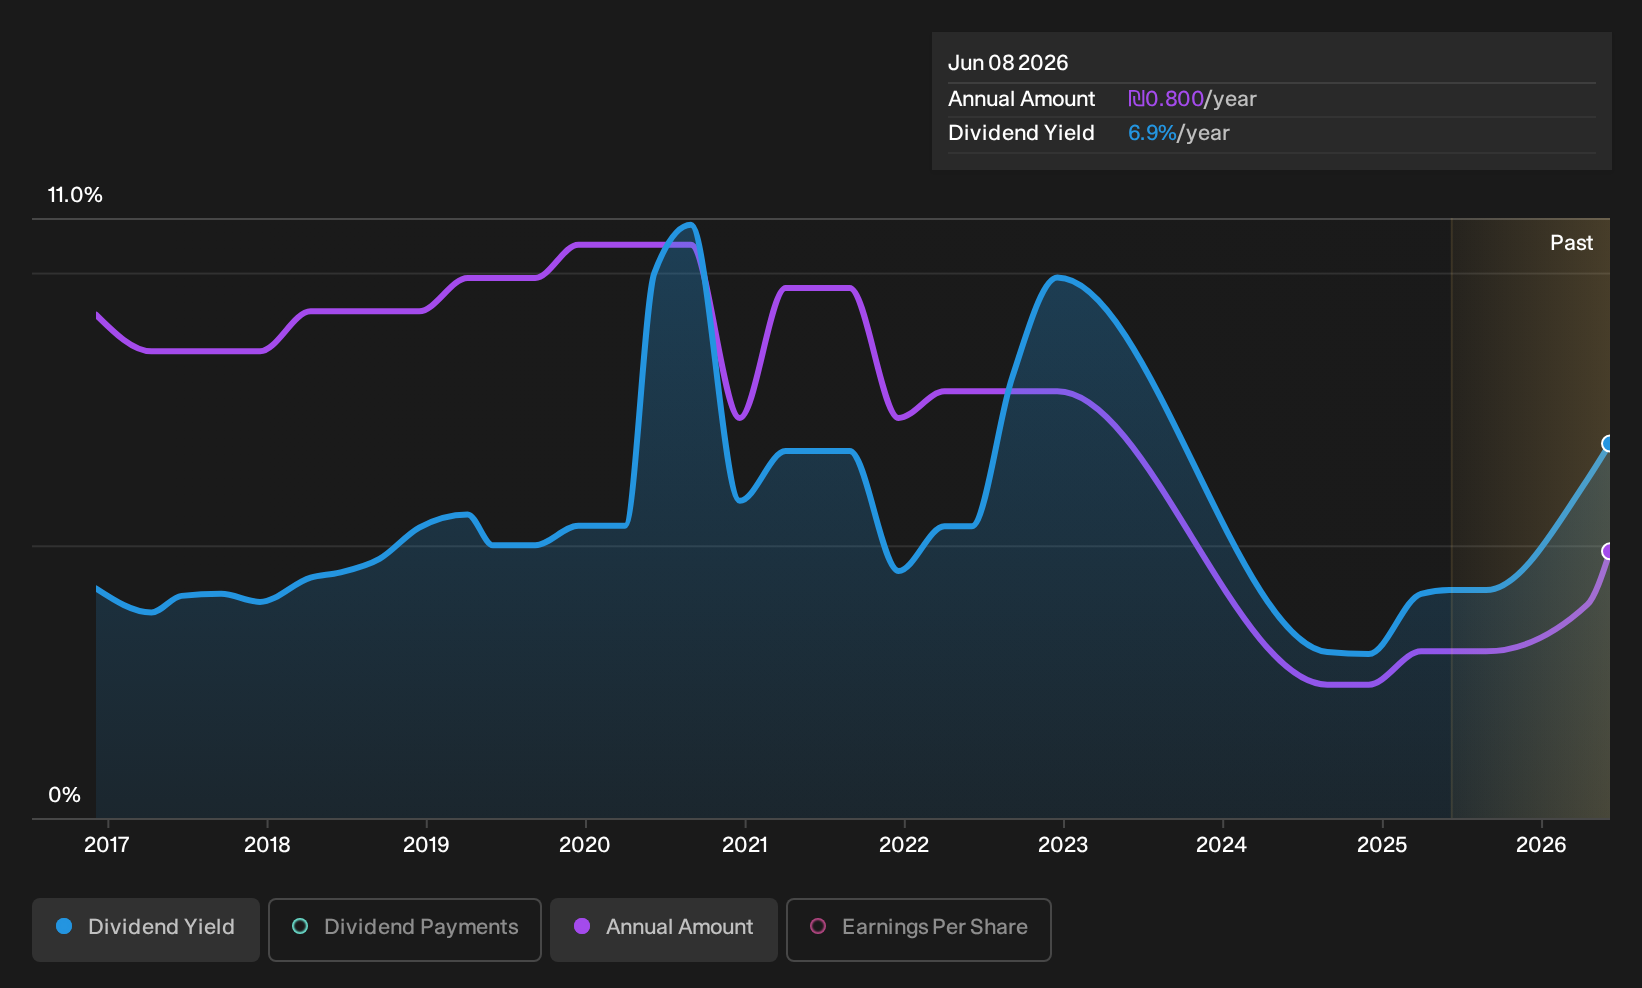Click the 6.9% dividend yield value in tooltip
Viewport: 1642px width, 988px height.
tap(1152, 133)
